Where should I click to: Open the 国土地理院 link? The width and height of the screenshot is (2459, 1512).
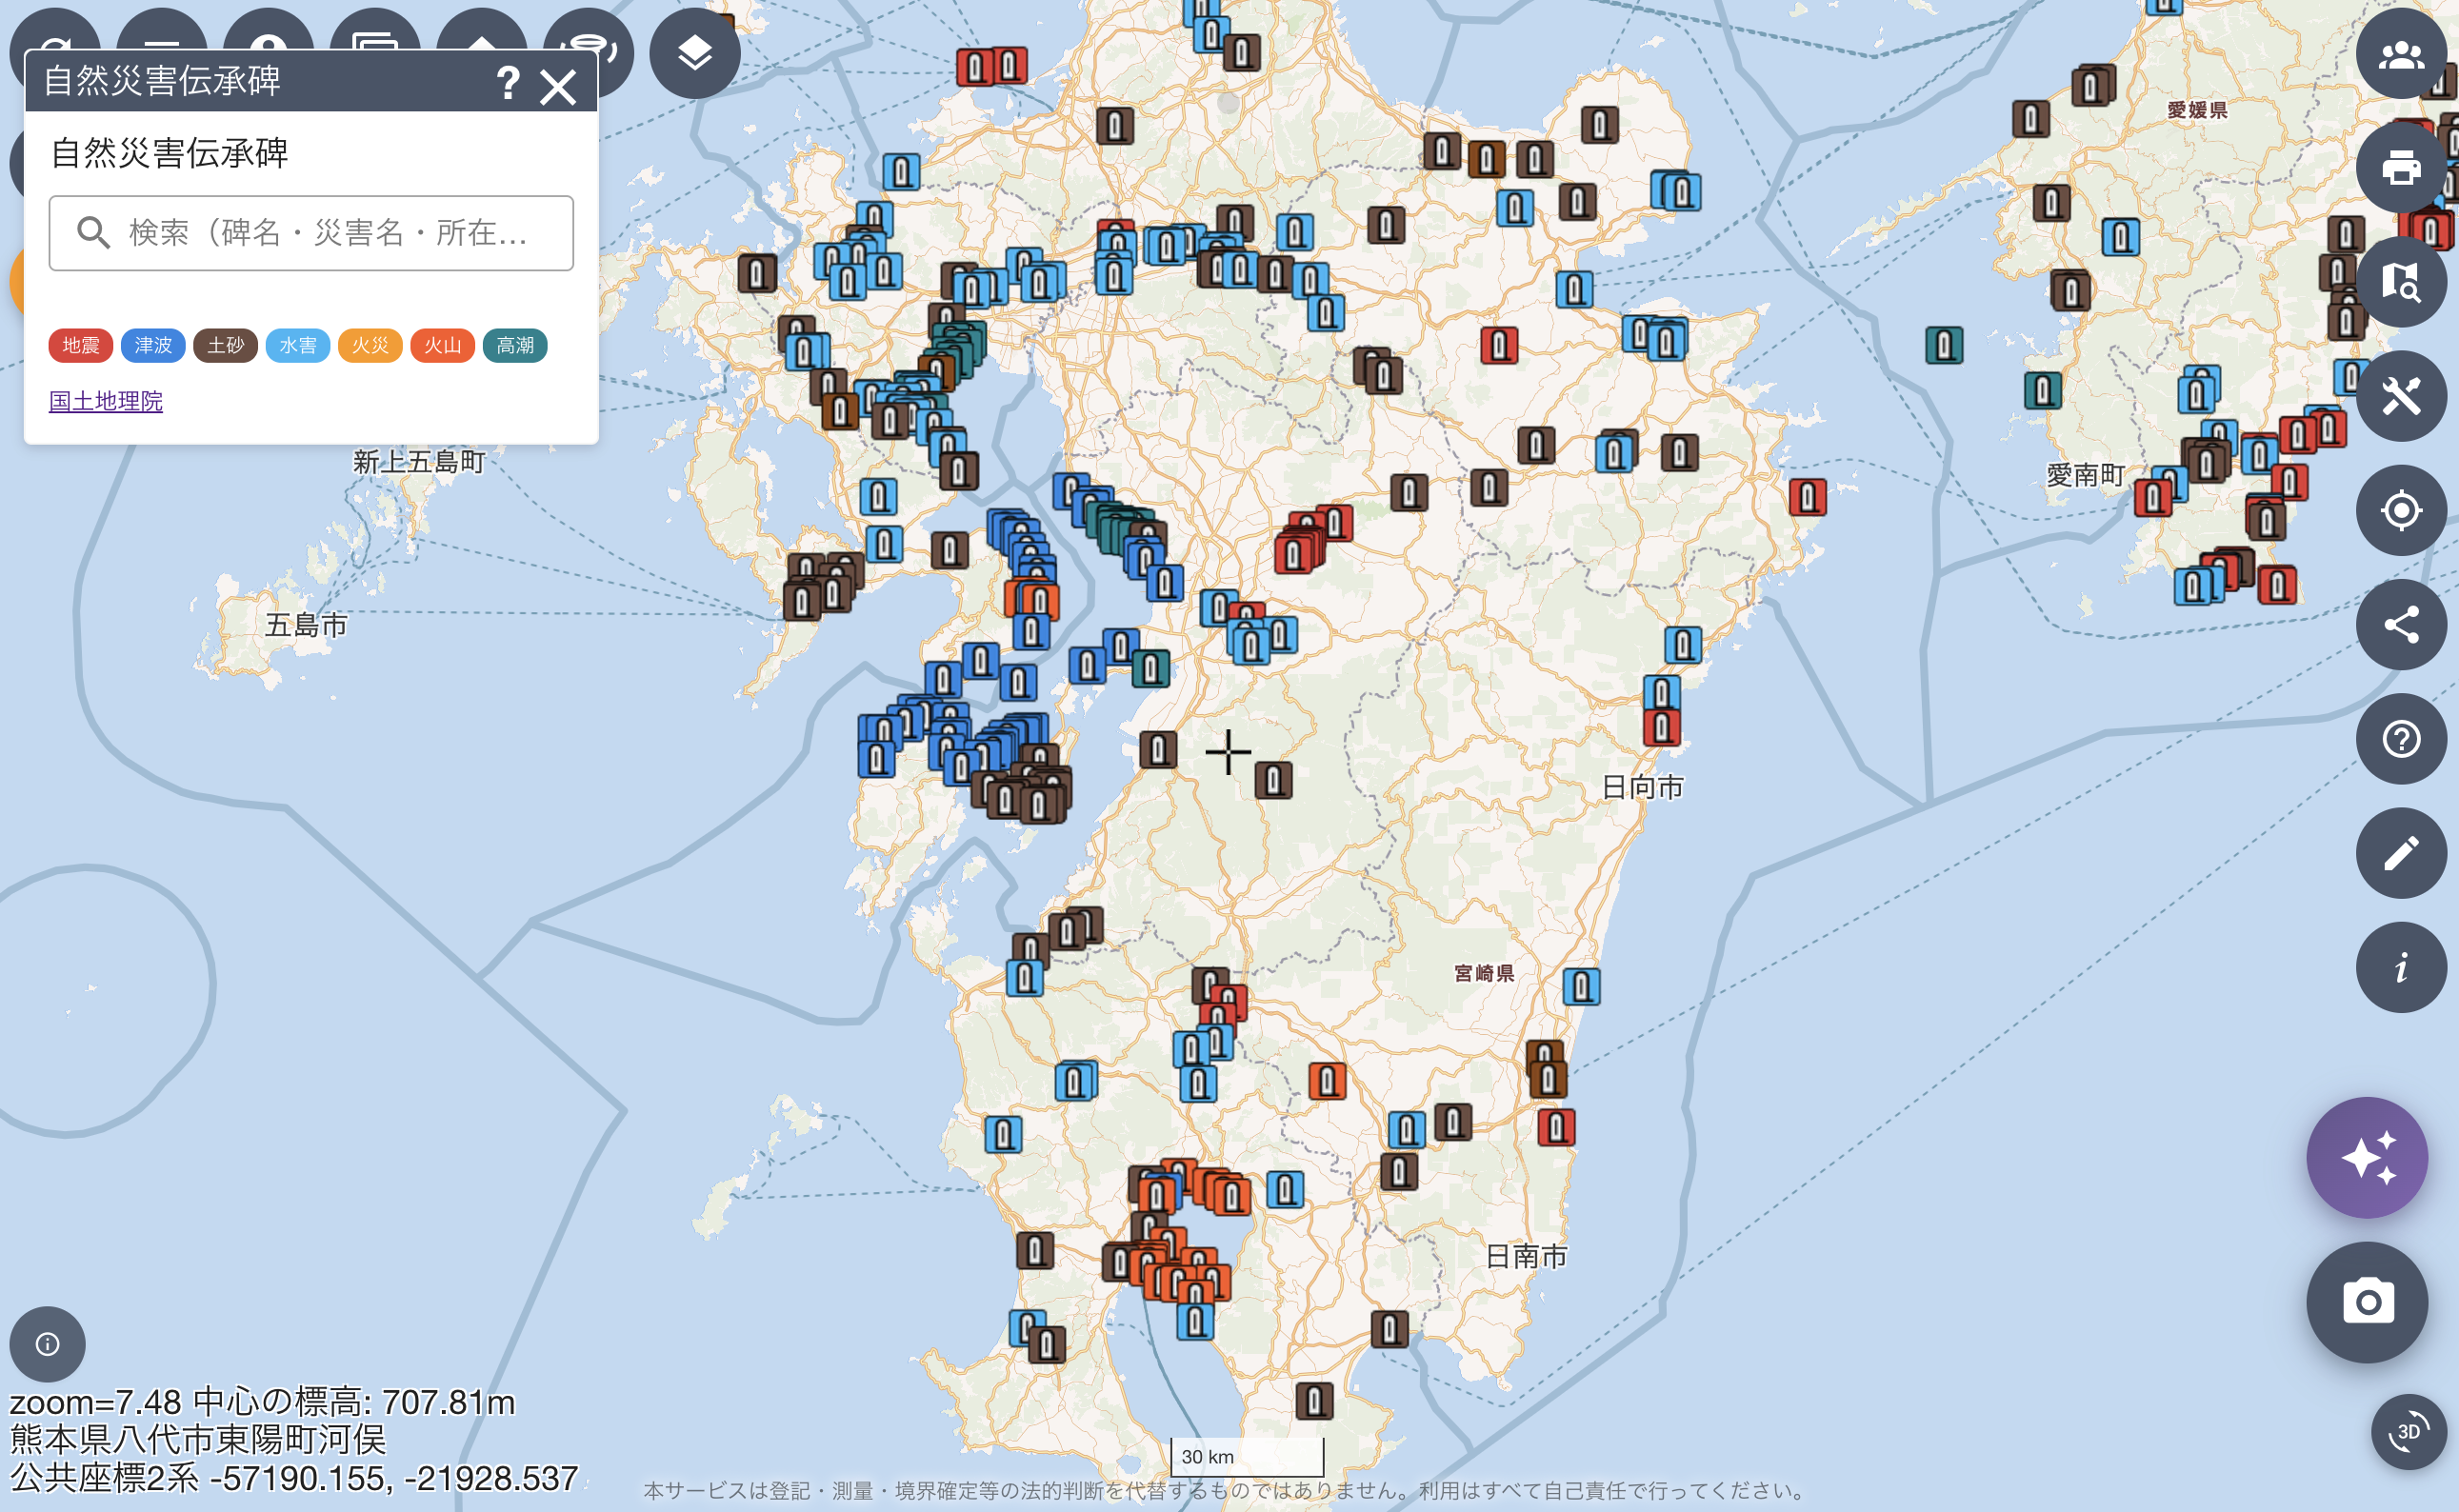[106, 401]
